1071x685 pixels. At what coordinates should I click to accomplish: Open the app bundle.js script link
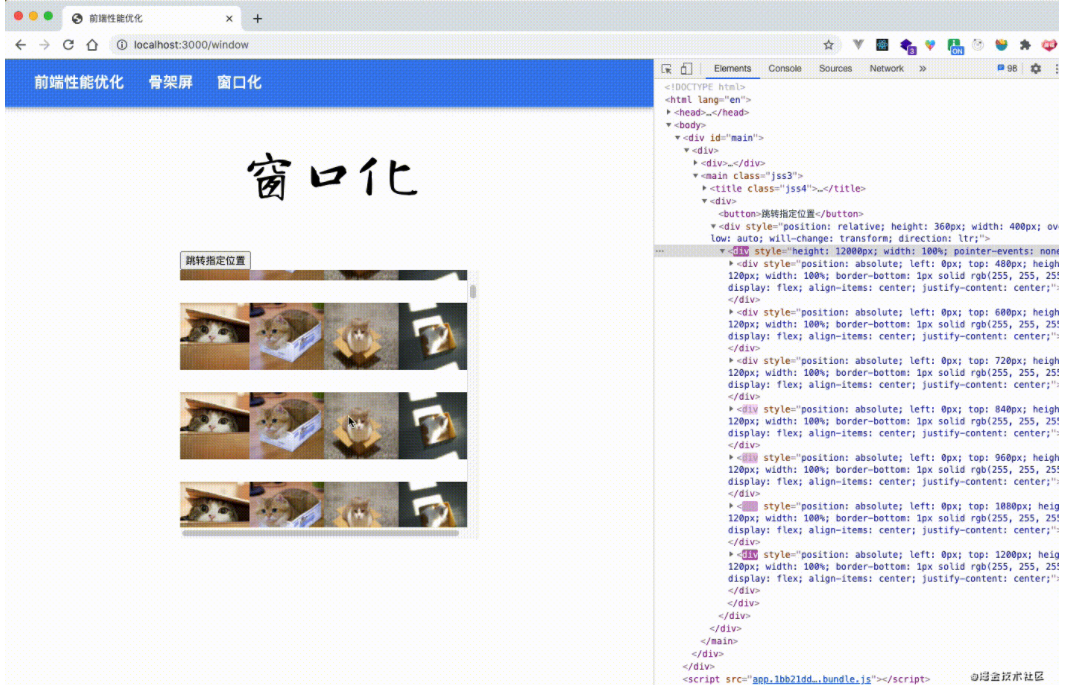(x=811, y=679)
